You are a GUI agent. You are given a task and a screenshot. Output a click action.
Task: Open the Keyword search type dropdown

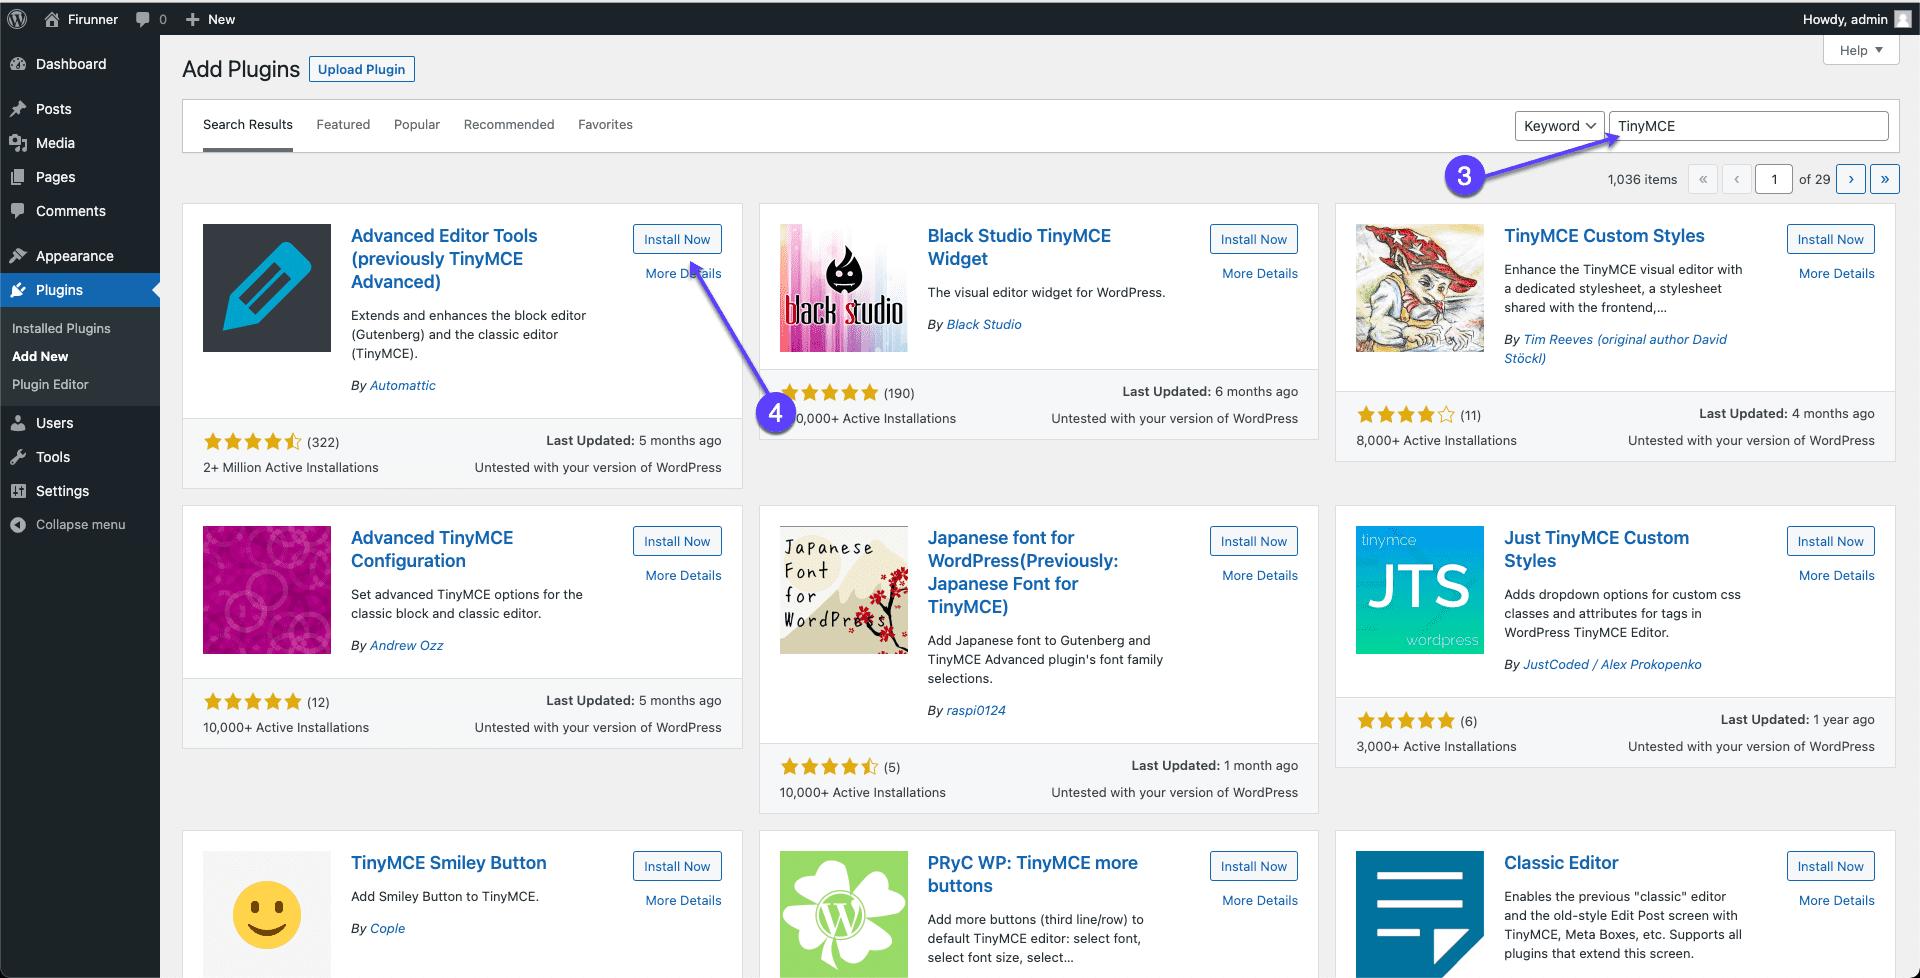point(1559,126)
